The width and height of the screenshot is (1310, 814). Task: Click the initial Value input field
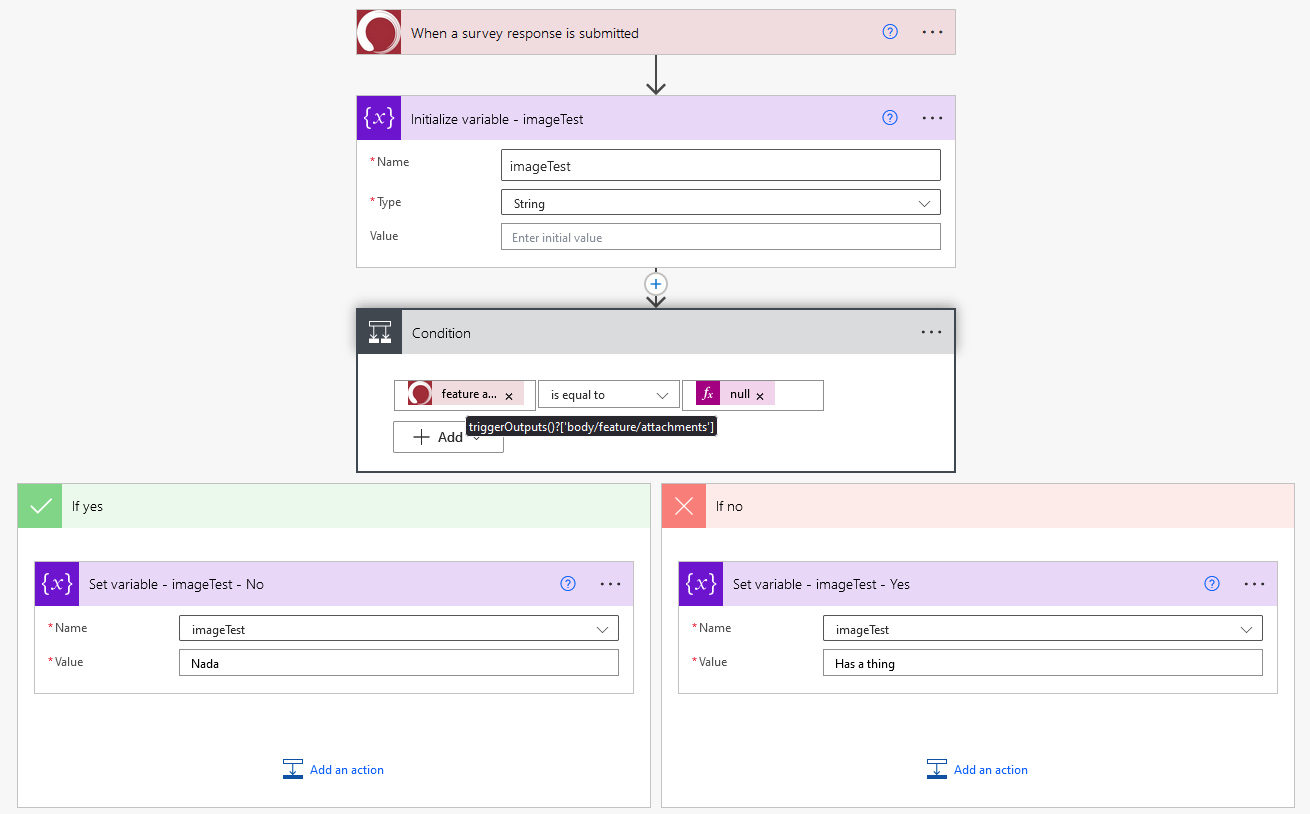pyautogui.click(x=720, y=237)
